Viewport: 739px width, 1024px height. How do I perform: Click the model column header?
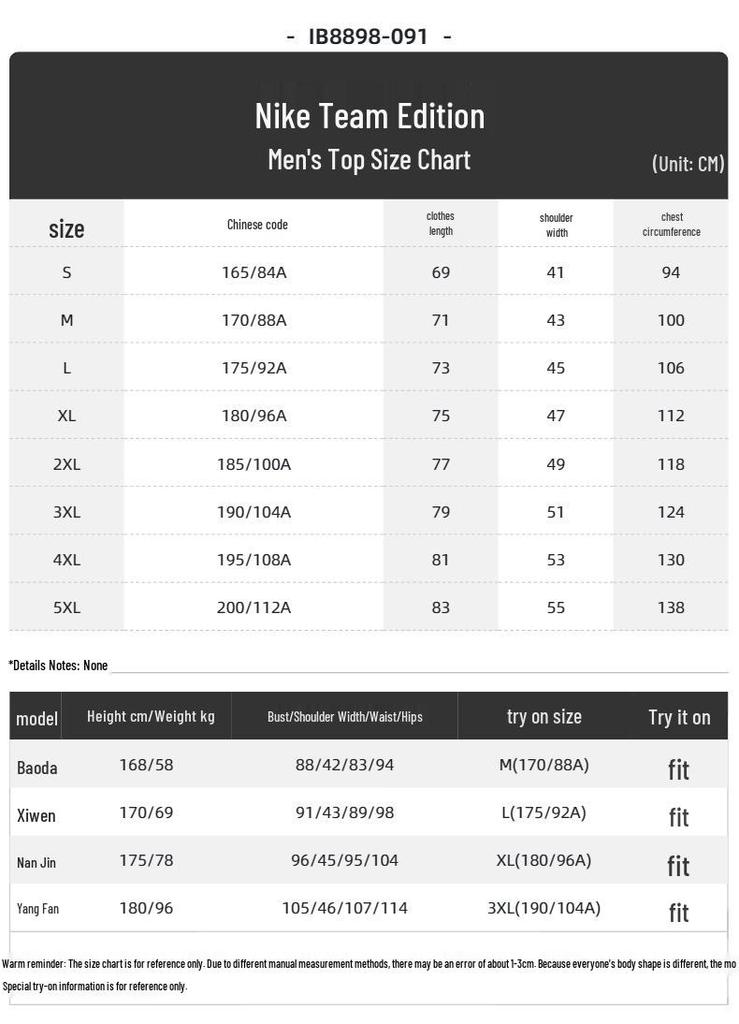pyautogui.click(x=37, y=718)
